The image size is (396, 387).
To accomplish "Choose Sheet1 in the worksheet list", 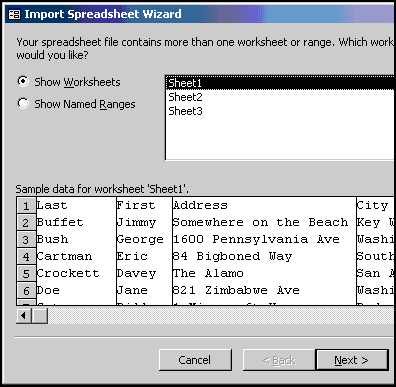I will pos(281,83).
